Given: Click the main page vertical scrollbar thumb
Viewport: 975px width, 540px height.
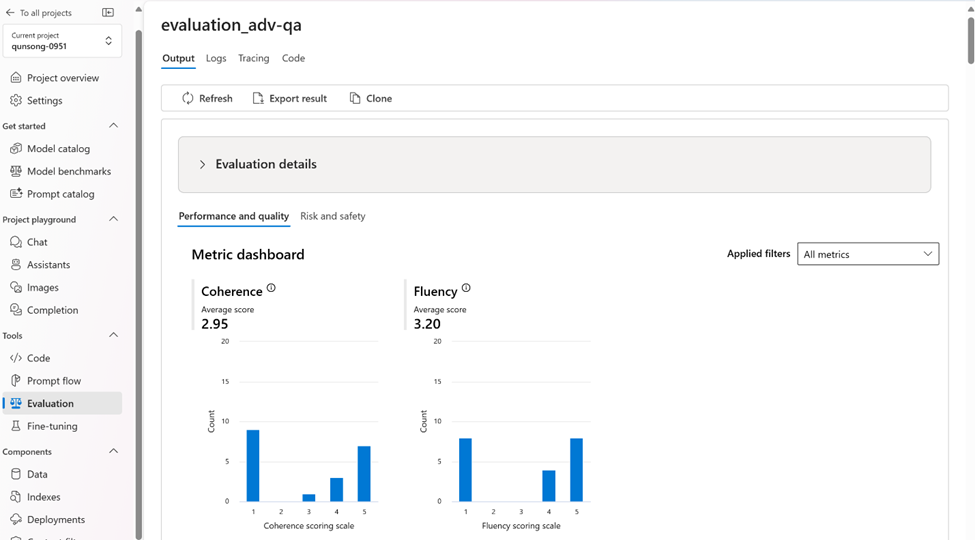Looking at the screenshot, I should tap(971, 40).
